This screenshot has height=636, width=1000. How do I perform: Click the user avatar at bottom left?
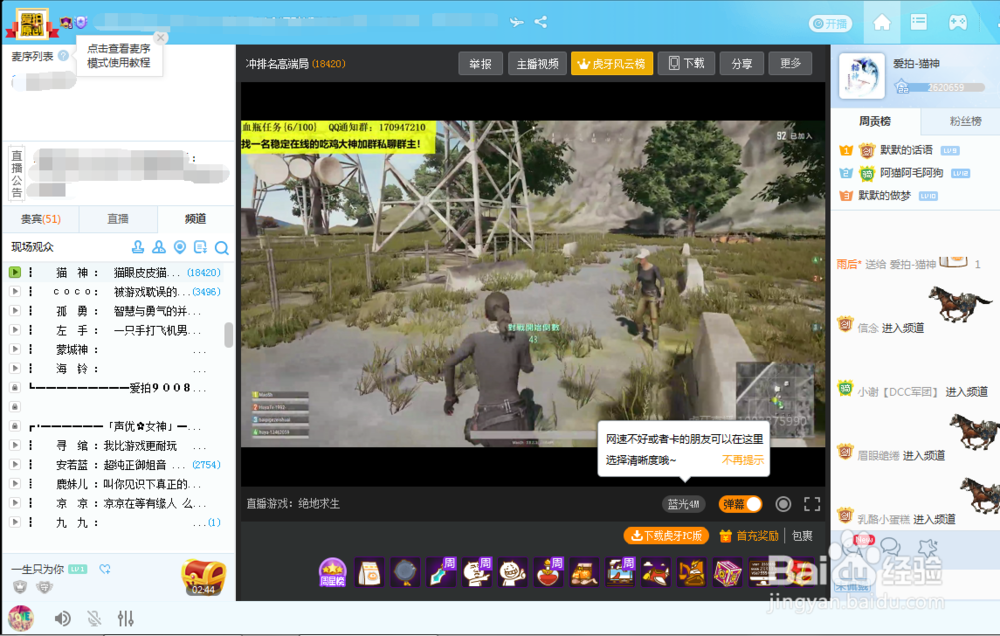point(21,619)
